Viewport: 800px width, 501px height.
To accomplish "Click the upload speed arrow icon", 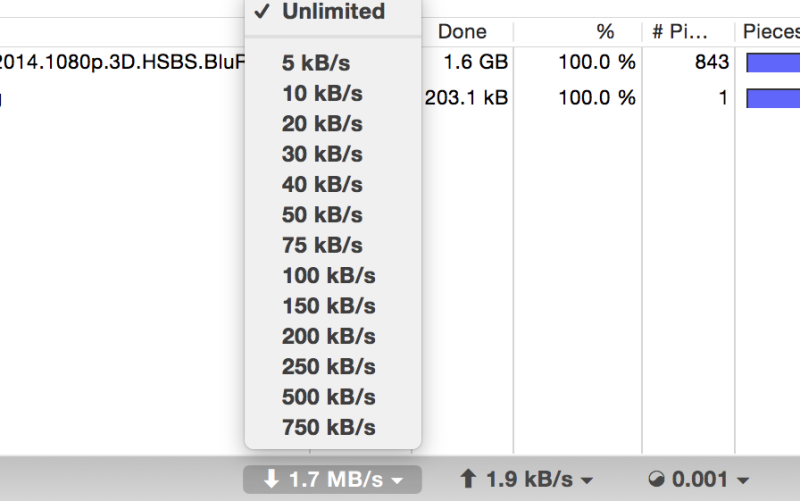I will [468, 480].
